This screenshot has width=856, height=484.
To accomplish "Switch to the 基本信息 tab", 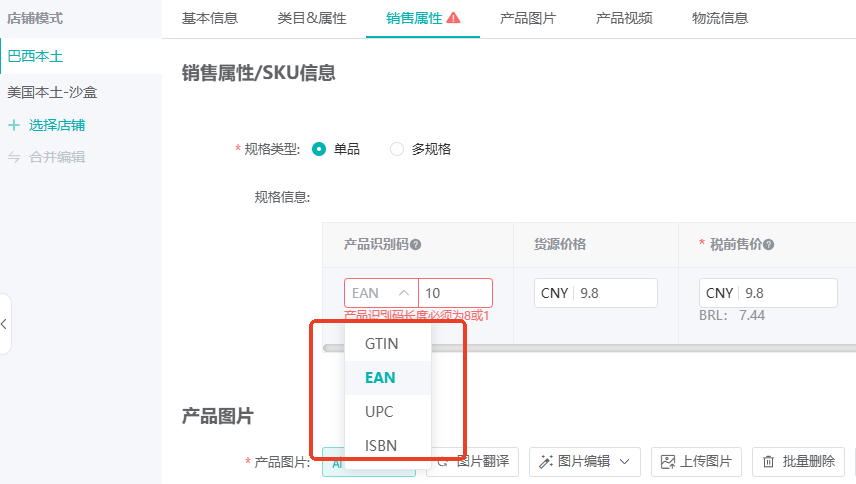I will pyautogui.click(x=210, y=18).
